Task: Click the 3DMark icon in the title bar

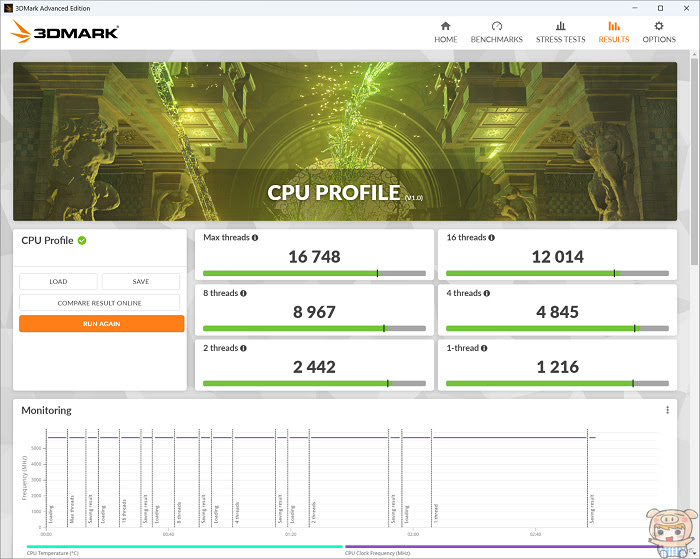Action: click(8, 8)
